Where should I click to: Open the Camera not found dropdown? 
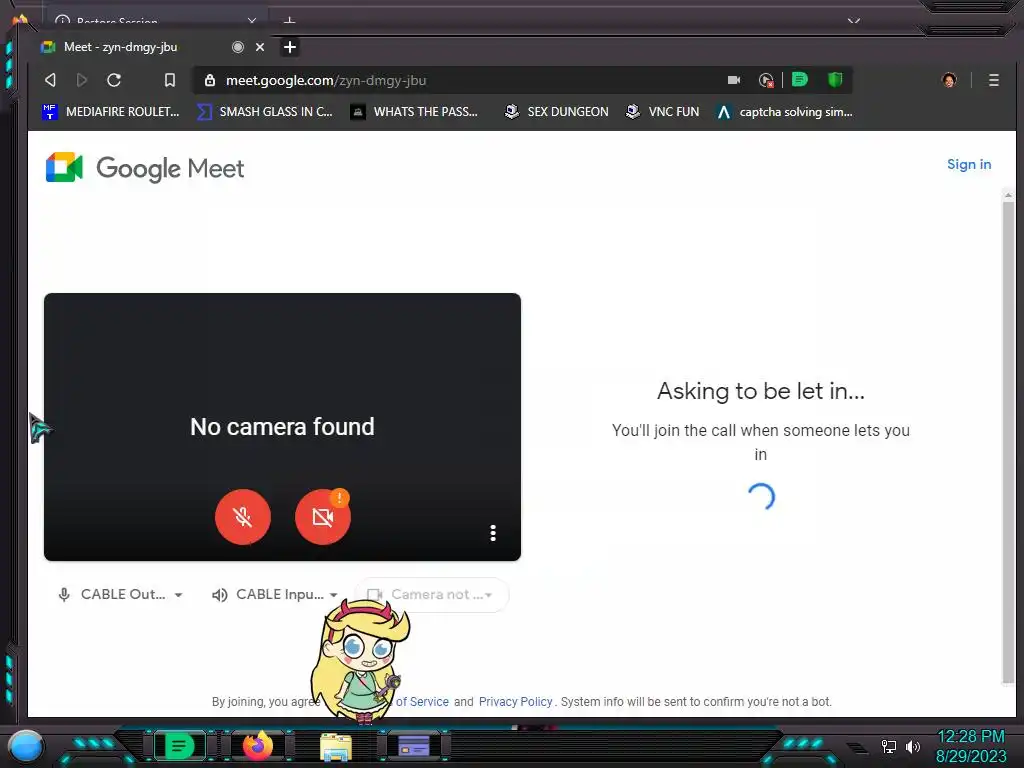coord(432,594)
